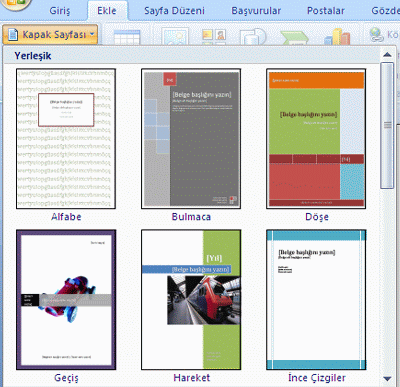Go to the Postalar tab
Viewport: 400px width, 387px height.
click(x=326, y=11)
